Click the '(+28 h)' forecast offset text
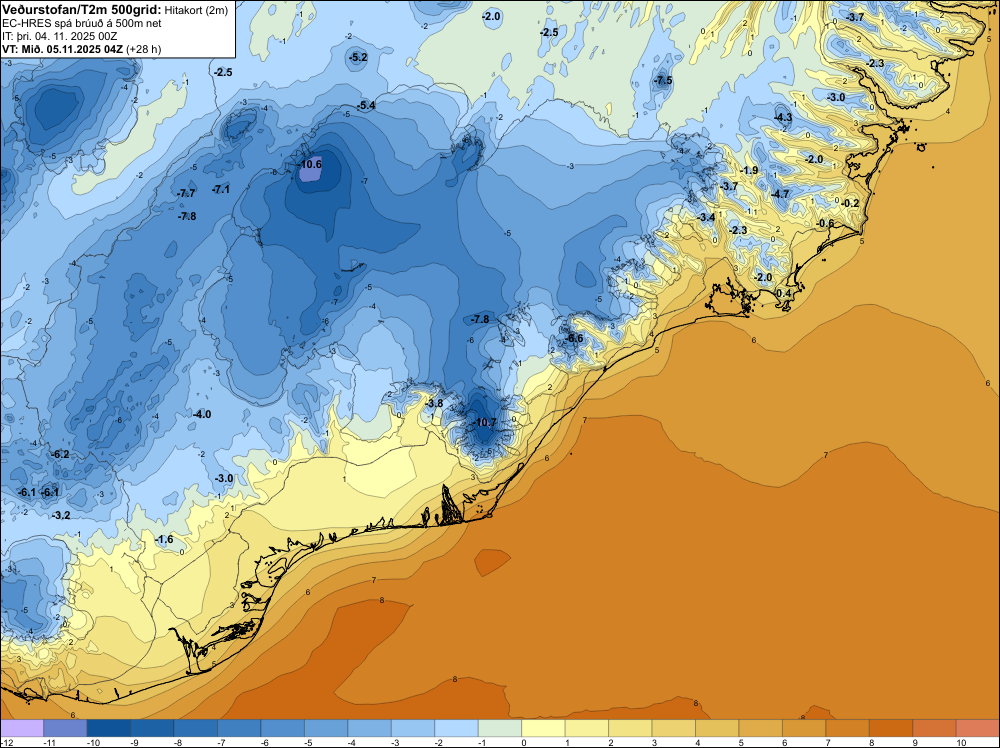Image resolution: width=1000 pixels, height=748 pixels. (143, 49)
